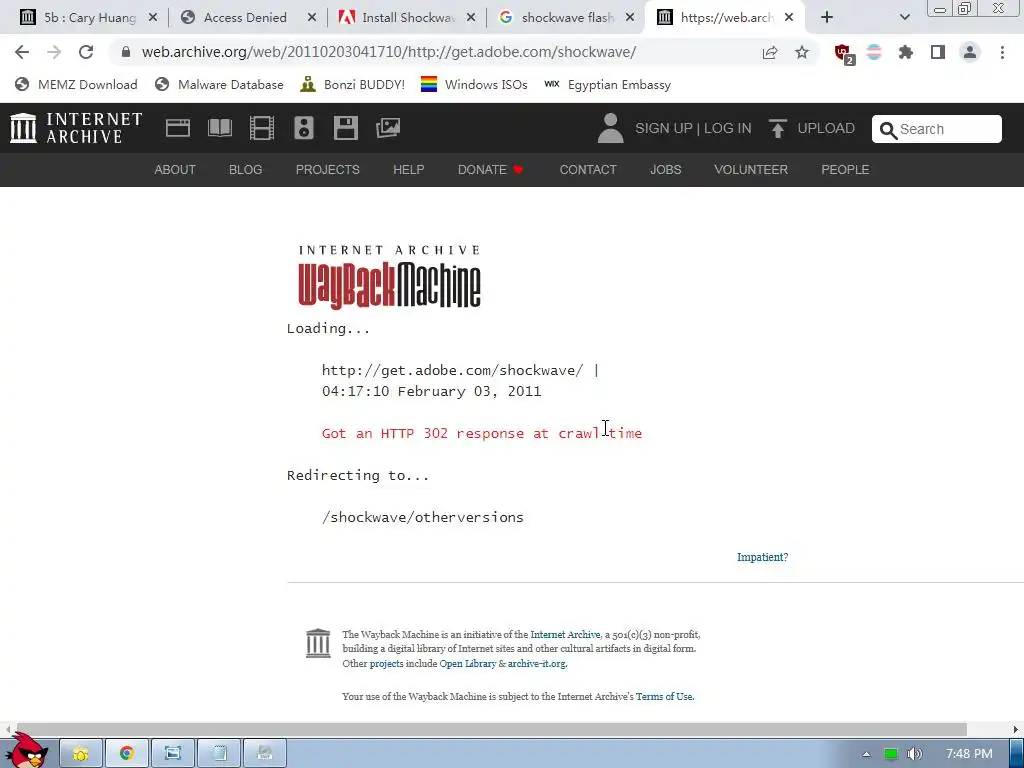This screenshot has width=1024, height=768.
Task: Open the Windows ISOs bookmark
Action: click(474, 85)
